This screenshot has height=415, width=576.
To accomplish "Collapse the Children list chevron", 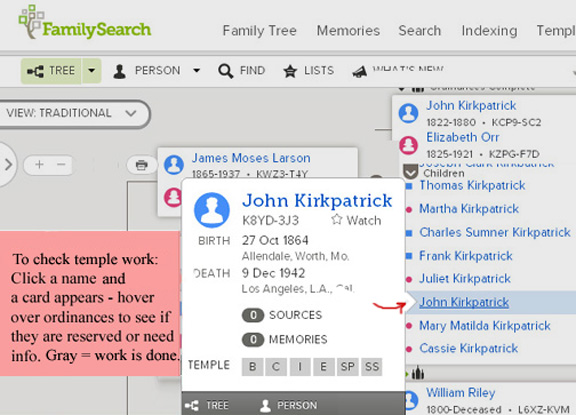I will (x=411, y=171).
